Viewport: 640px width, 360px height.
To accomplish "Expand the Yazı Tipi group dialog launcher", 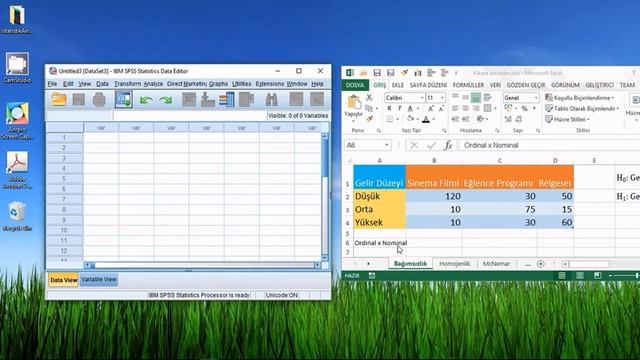I will 444,131.
